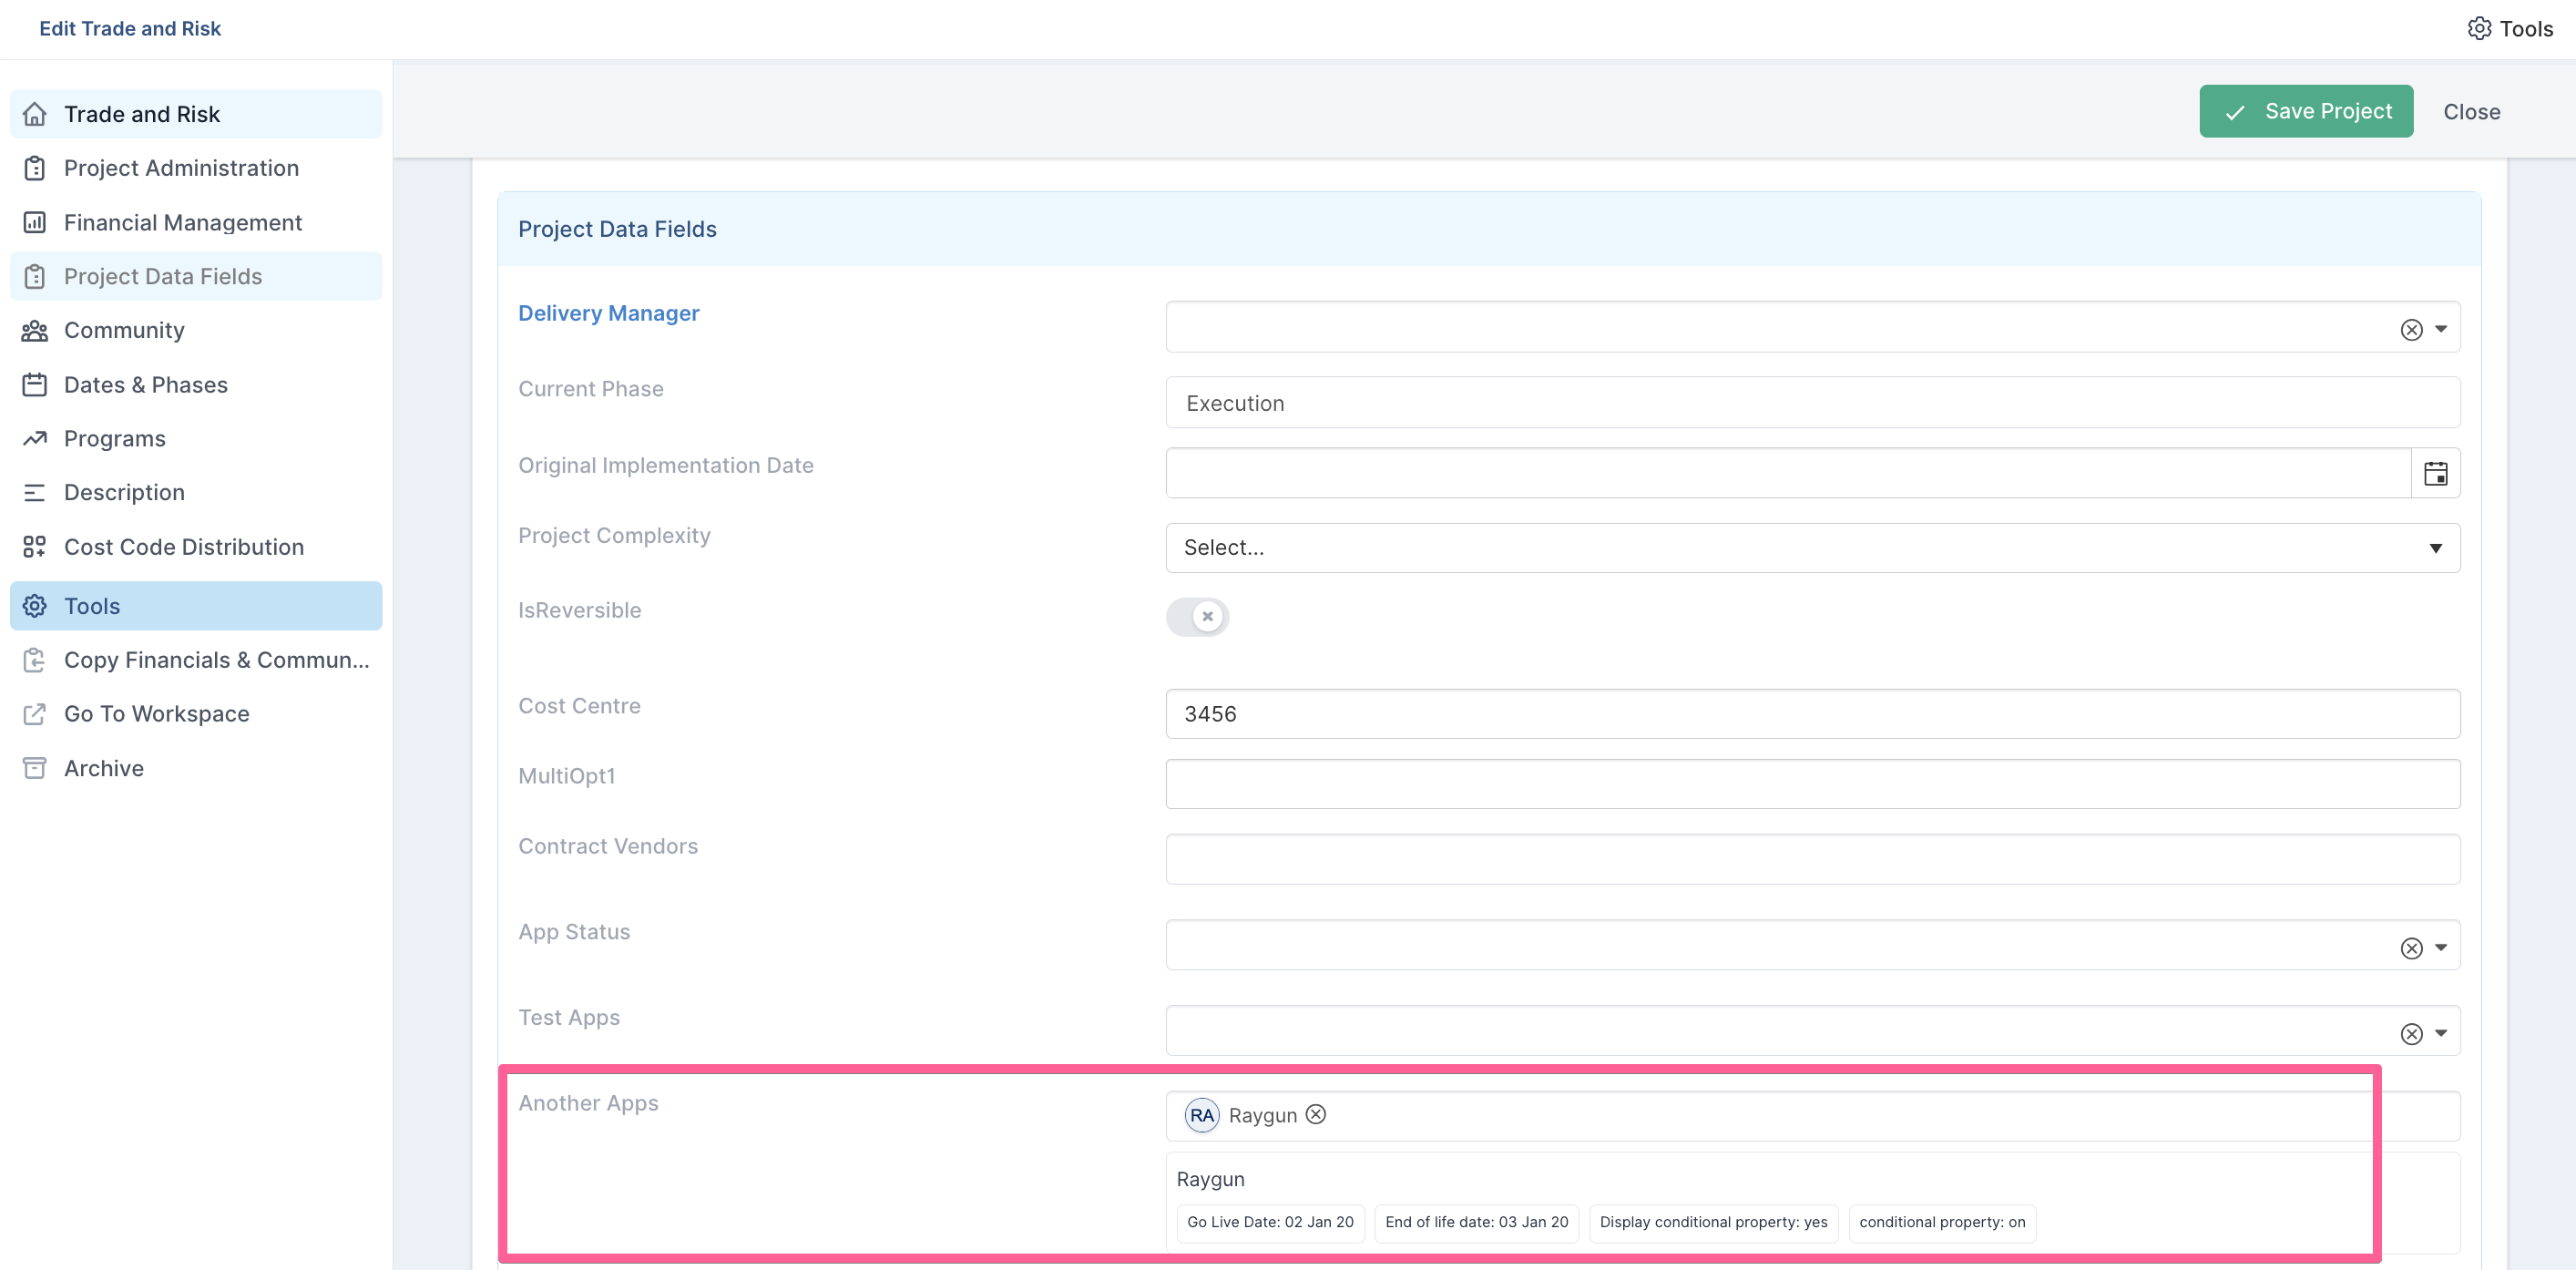The width and height of the screenshot is (2576, 1270).
Task: Open Trade and Risk in sidebar
Action: (x=196, y=114)
